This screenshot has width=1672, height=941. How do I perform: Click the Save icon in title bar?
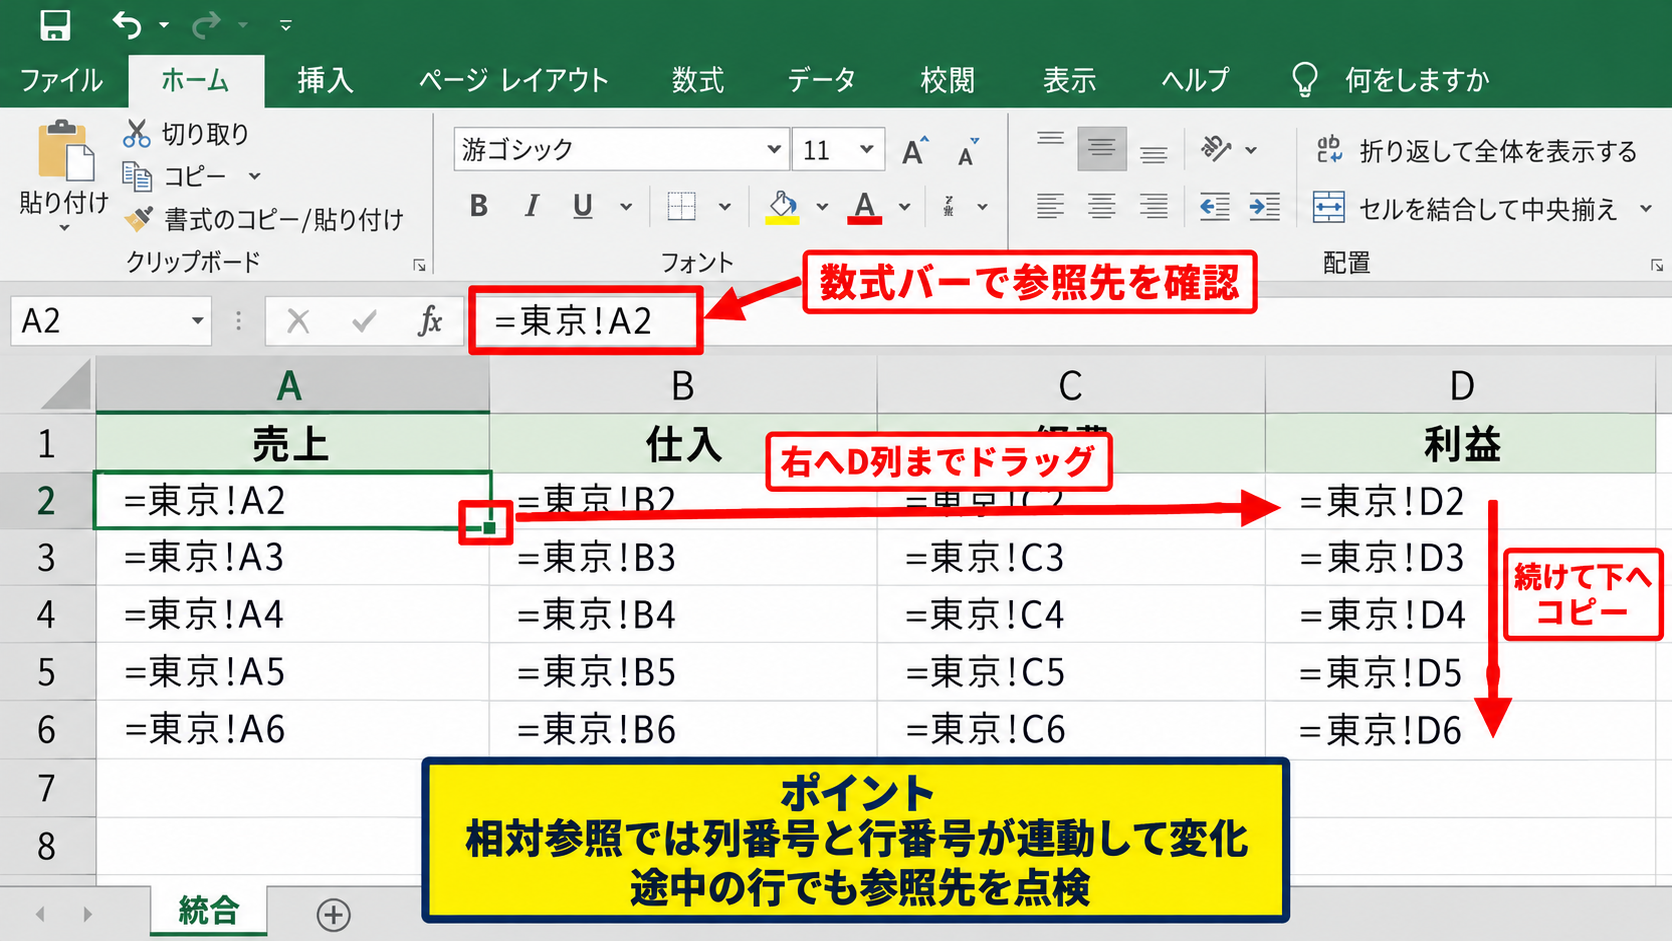coord(55,25)
